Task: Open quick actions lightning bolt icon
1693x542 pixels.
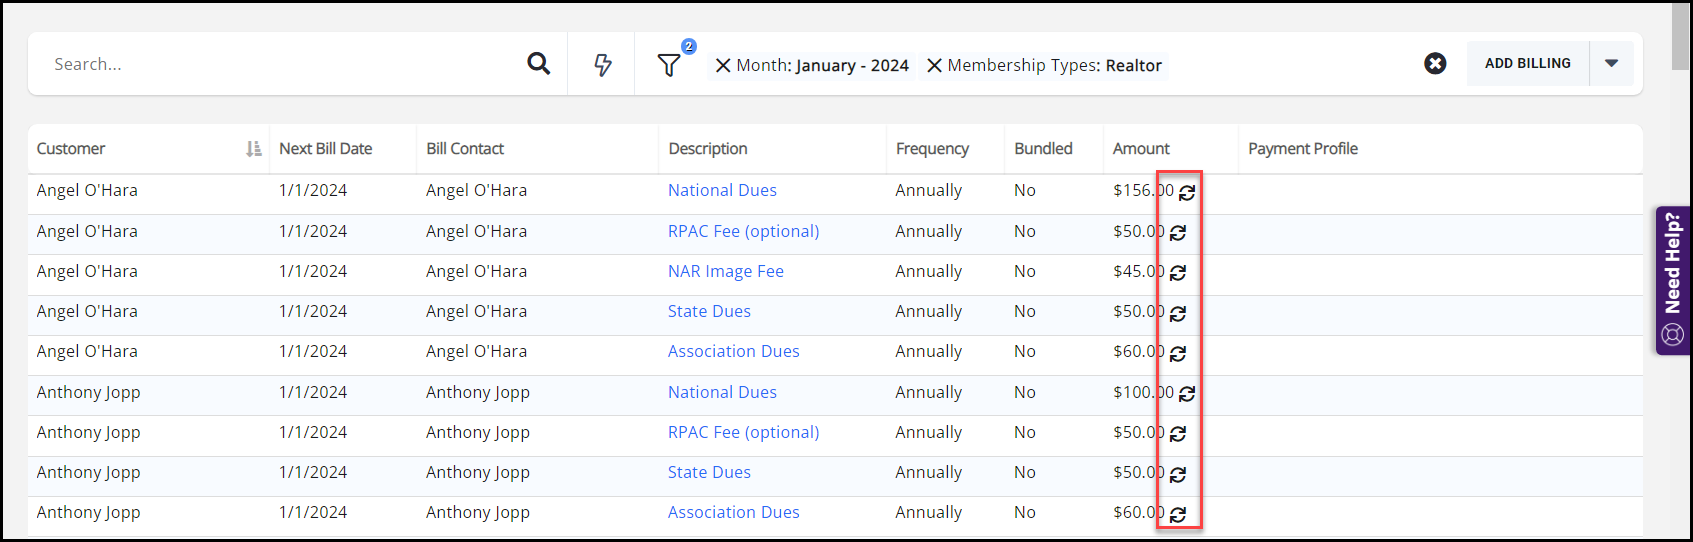Action: 602,65
